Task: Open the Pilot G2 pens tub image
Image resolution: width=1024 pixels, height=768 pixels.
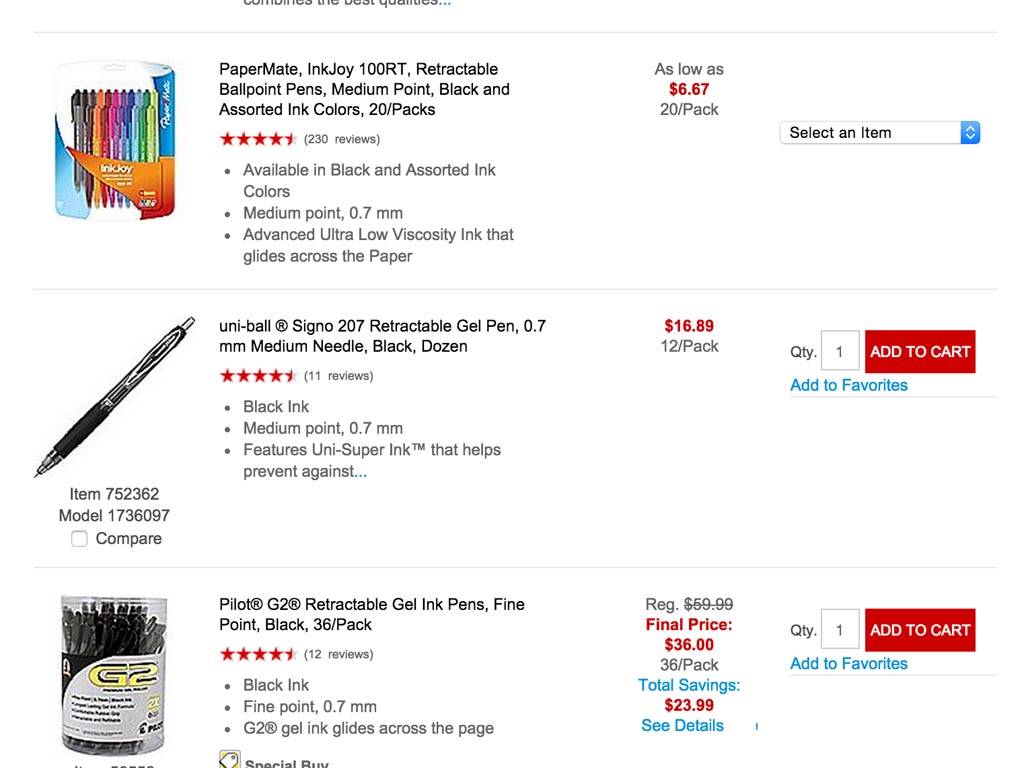Action: click(x=115, y=675)
